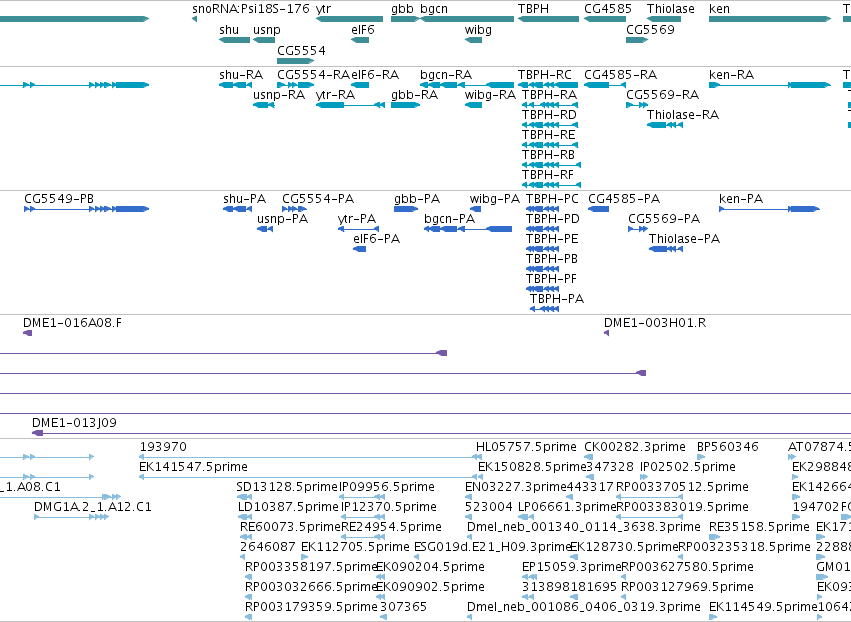Viewport: 851px width, 622px height.
Task: Click the ken-PA protein label
Action: click(741, 199)
